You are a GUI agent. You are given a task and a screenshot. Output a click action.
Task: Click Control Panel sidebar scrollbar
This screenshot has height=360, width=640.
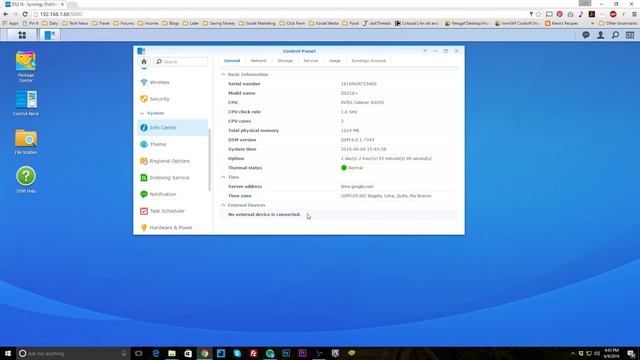210,159
